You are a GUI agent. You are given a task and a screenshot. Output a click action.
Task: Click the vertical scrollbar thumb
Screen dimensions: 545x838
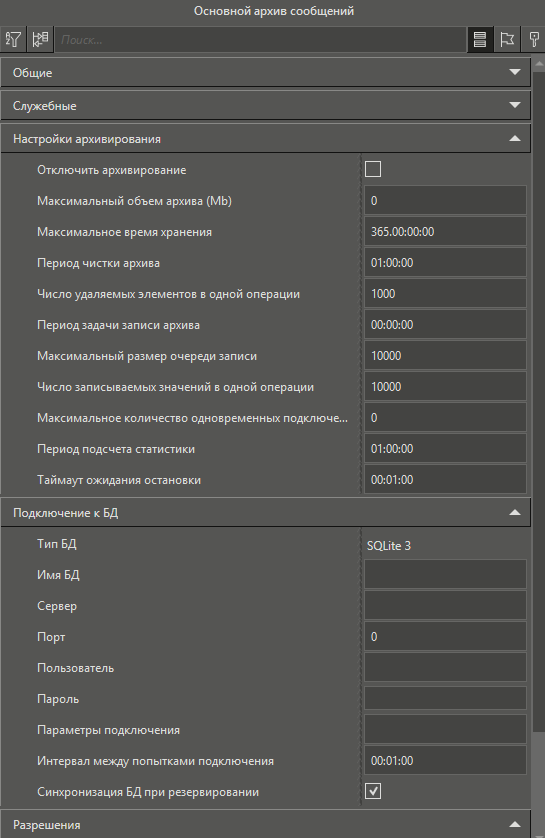coord(539,400)
